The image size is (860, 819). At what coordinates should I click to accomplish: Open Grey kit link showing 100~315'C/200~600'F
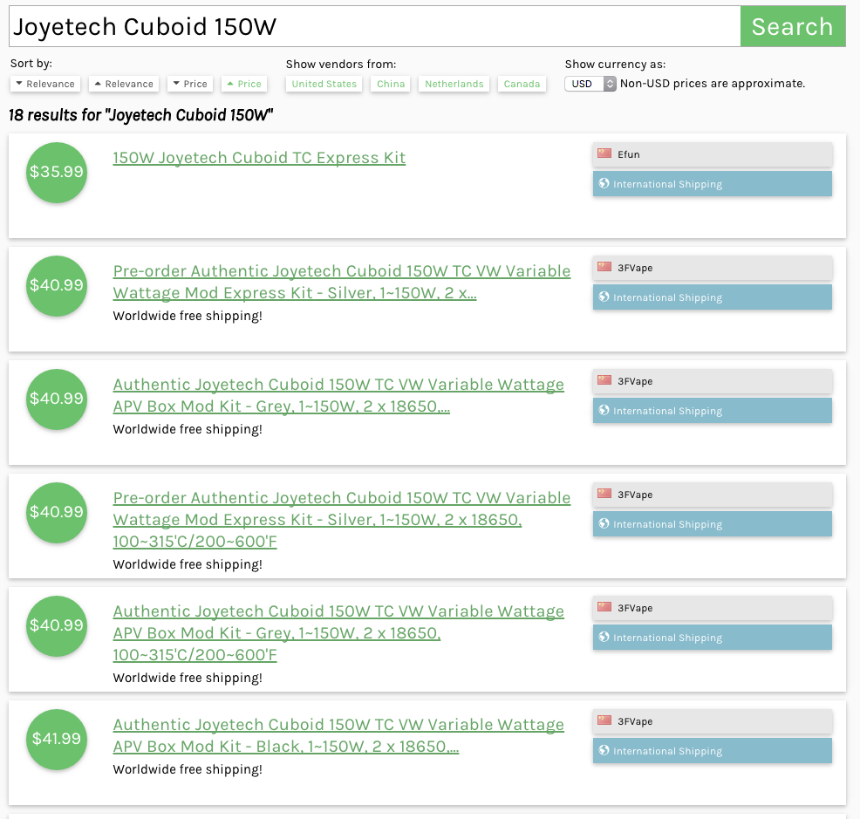(338, 633)
